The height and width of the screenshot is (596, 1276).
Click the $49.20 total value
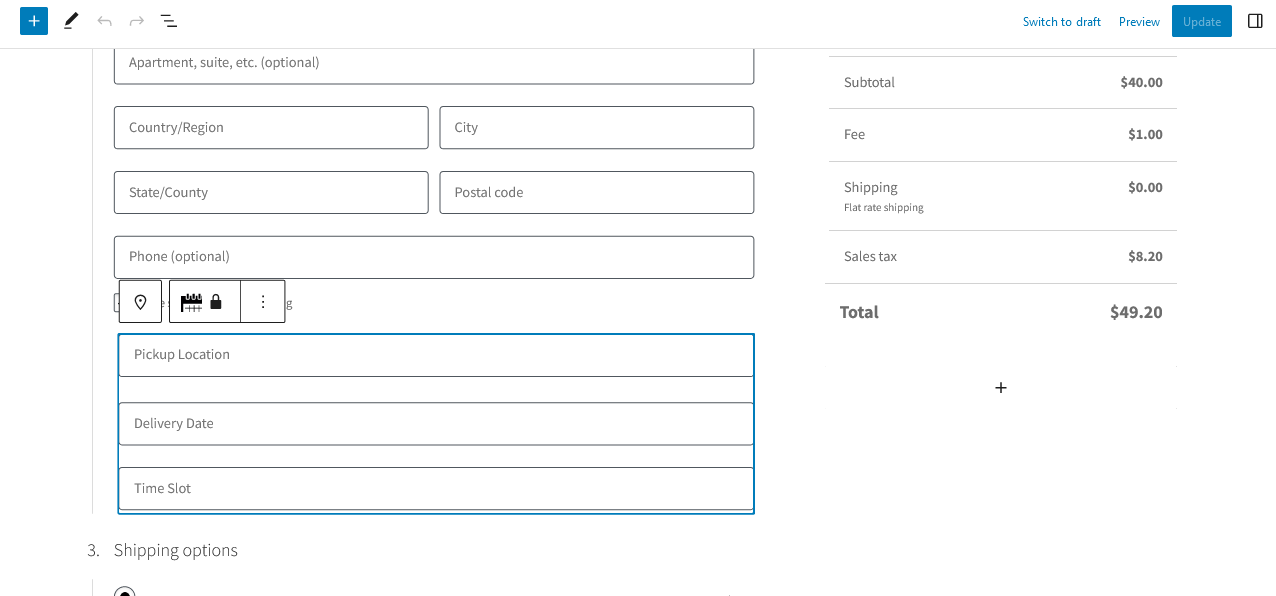tap(1136, 312)
